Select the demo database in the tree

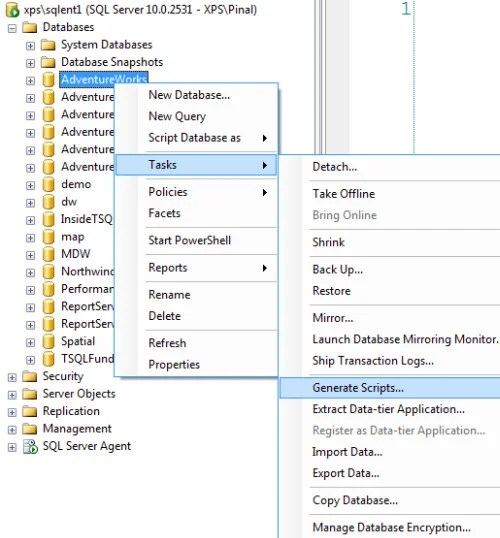click(76, 184)
